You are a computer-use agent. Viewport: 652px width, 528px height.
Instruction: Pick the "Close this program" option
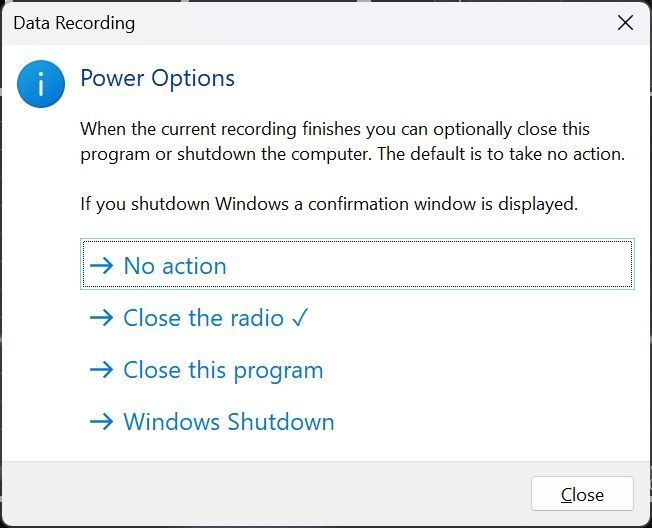coord(223,370)
